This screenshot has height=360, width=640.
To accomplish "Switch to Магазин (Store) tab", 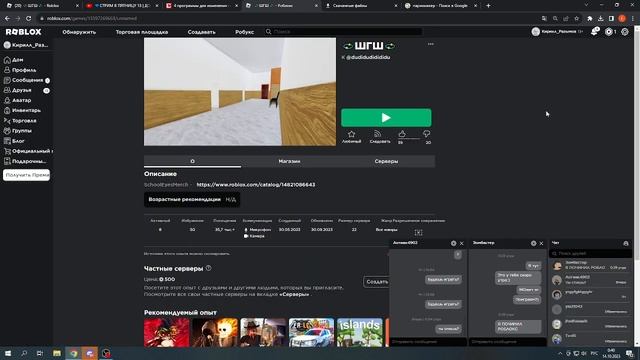I will pos(289,161).
